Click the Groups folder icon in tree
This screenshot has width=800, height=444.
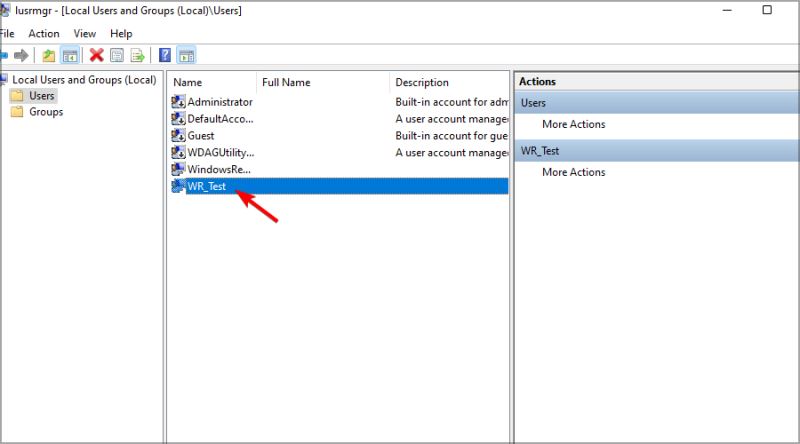tap(17, 112)
